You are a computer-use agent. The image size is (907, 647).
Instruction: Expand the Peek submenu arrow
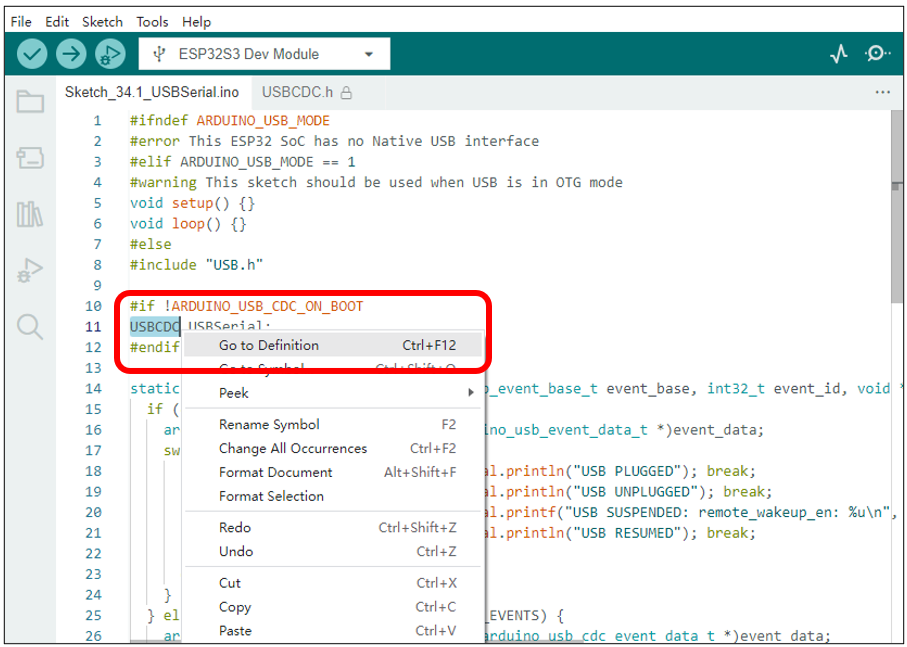471,393
